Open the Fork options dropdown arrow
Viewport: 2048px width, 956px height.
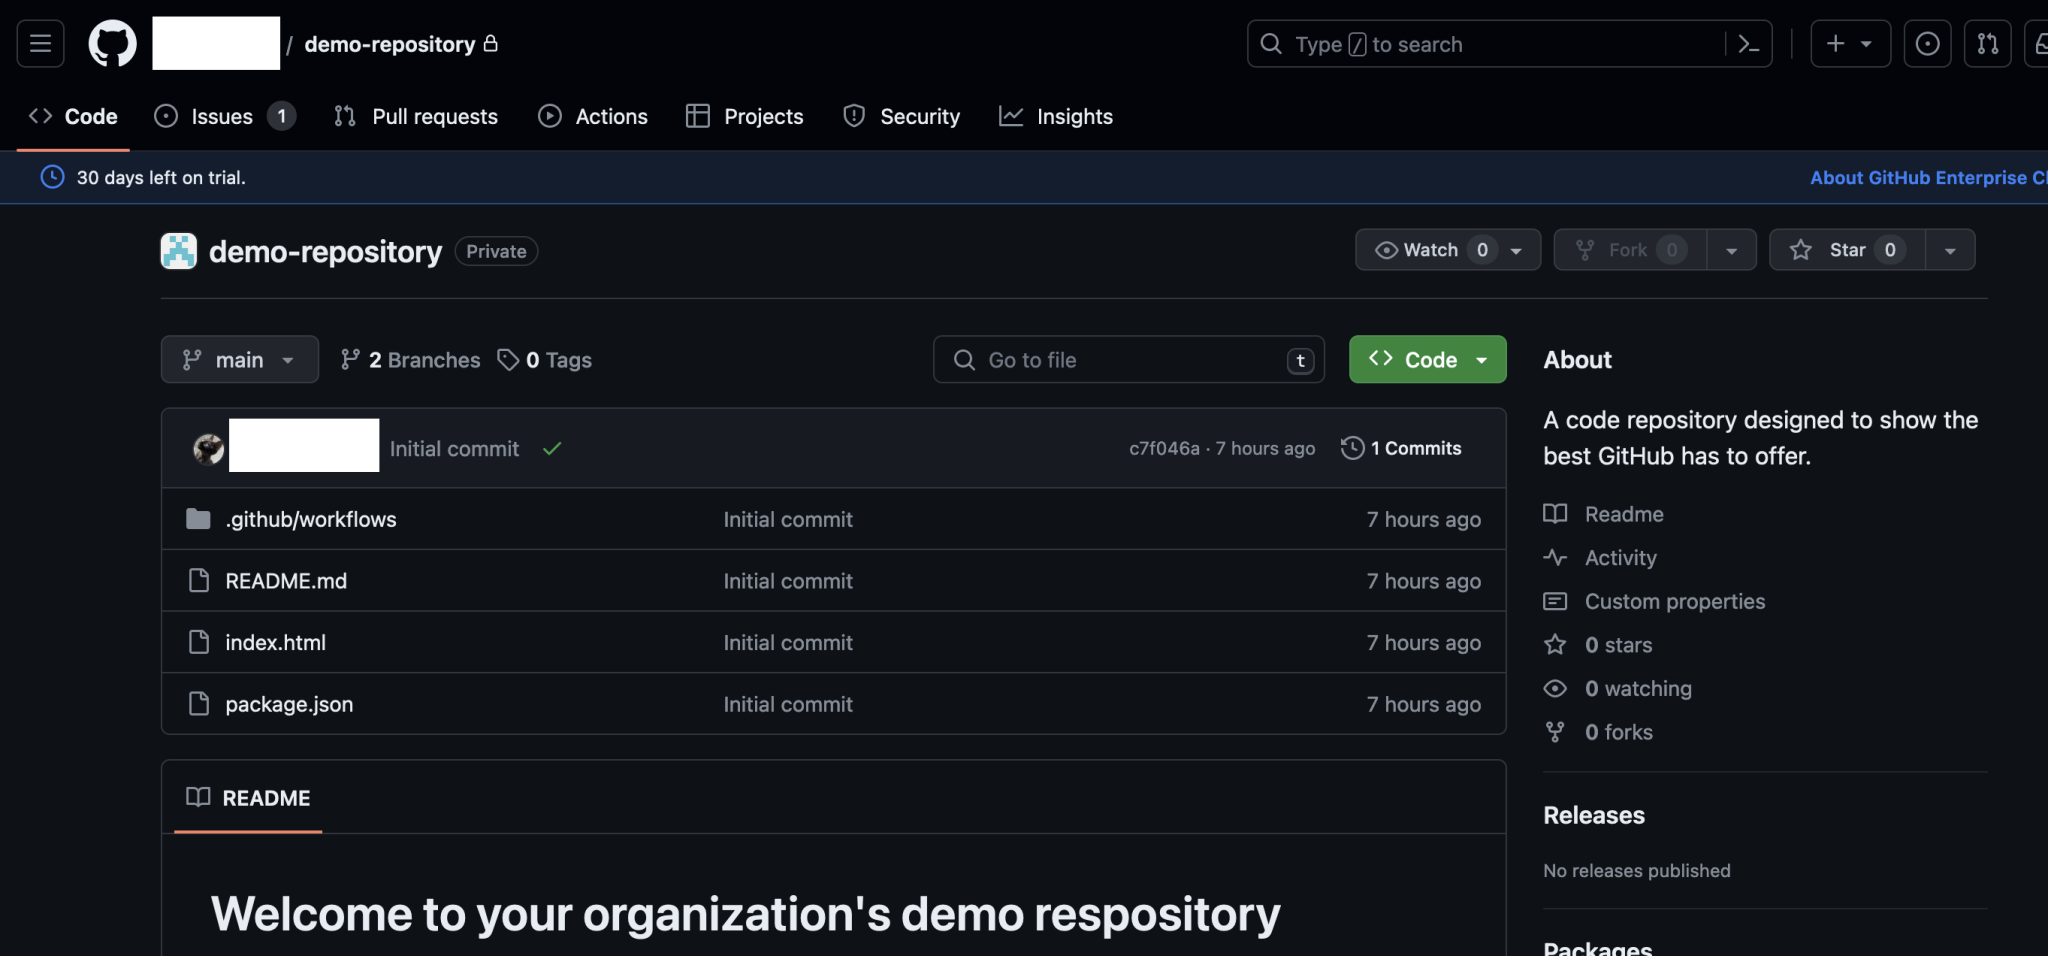(x=1732, y=249)
